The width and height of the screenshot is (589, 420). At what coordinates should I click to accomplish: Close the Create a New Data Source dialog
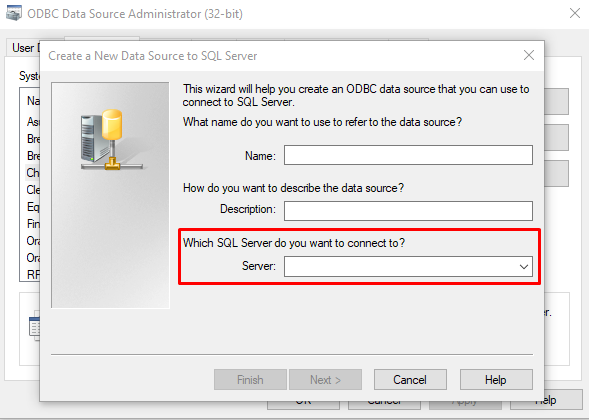tap(529, 55)
